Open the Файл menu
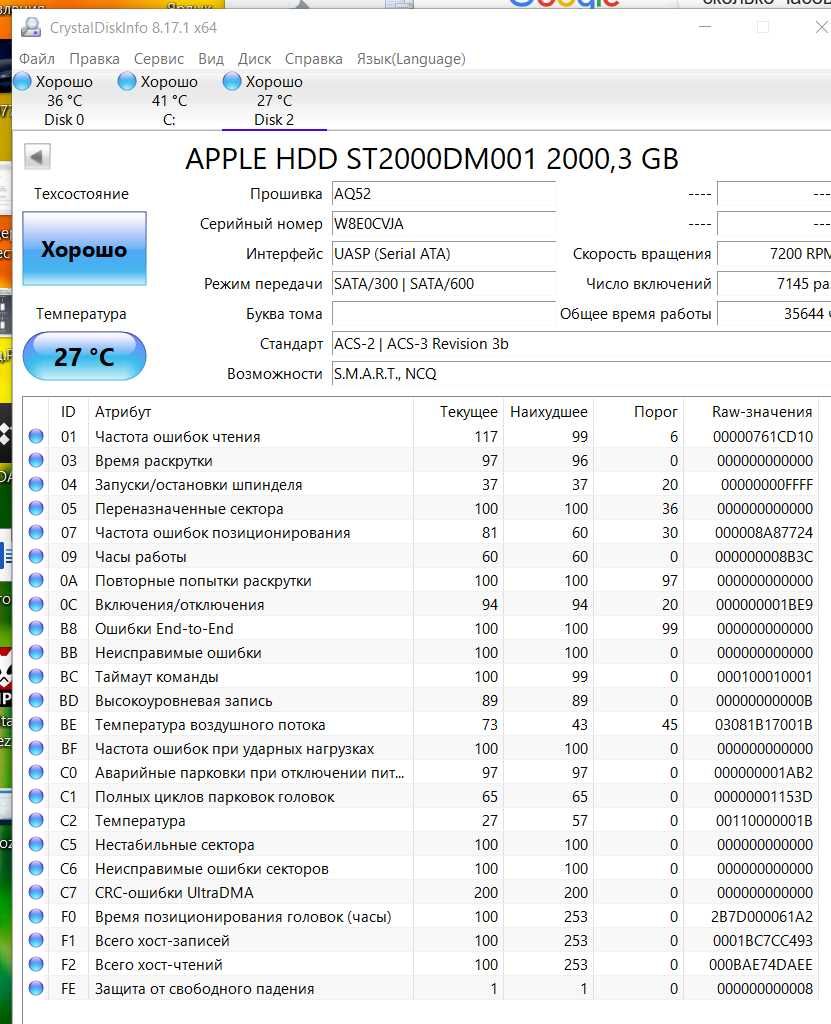Image resolution: width=831 pixels, height=1024 pixels. [37, 59]
